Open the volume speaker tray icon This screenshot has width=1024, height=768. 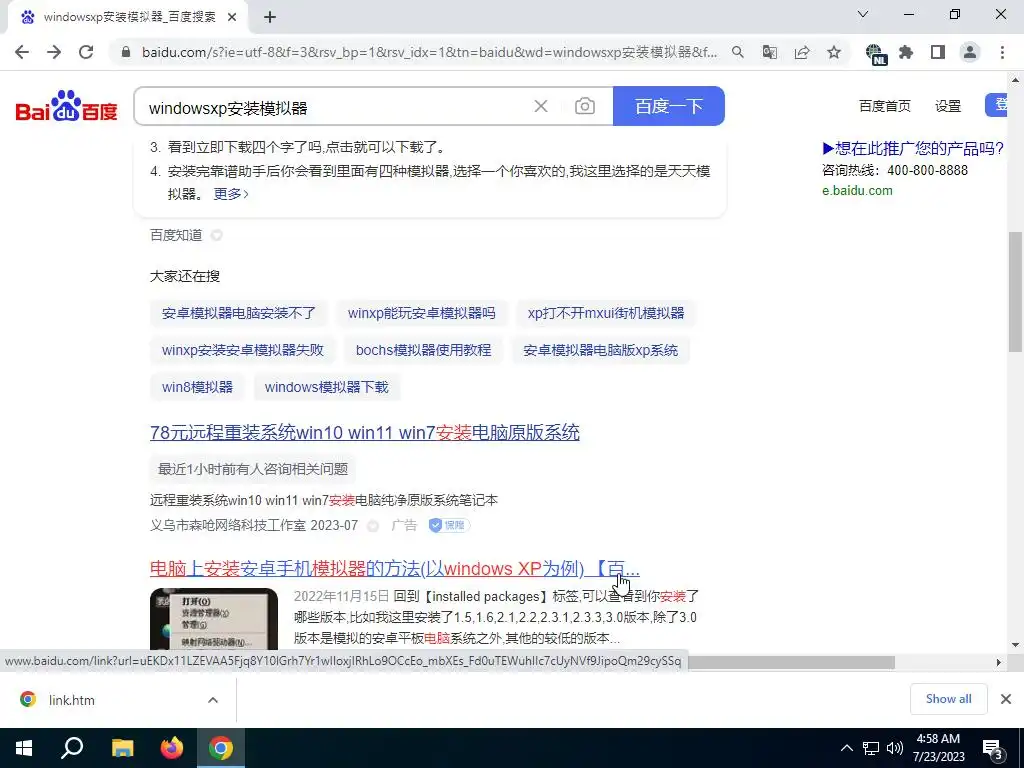click(895, 748)
